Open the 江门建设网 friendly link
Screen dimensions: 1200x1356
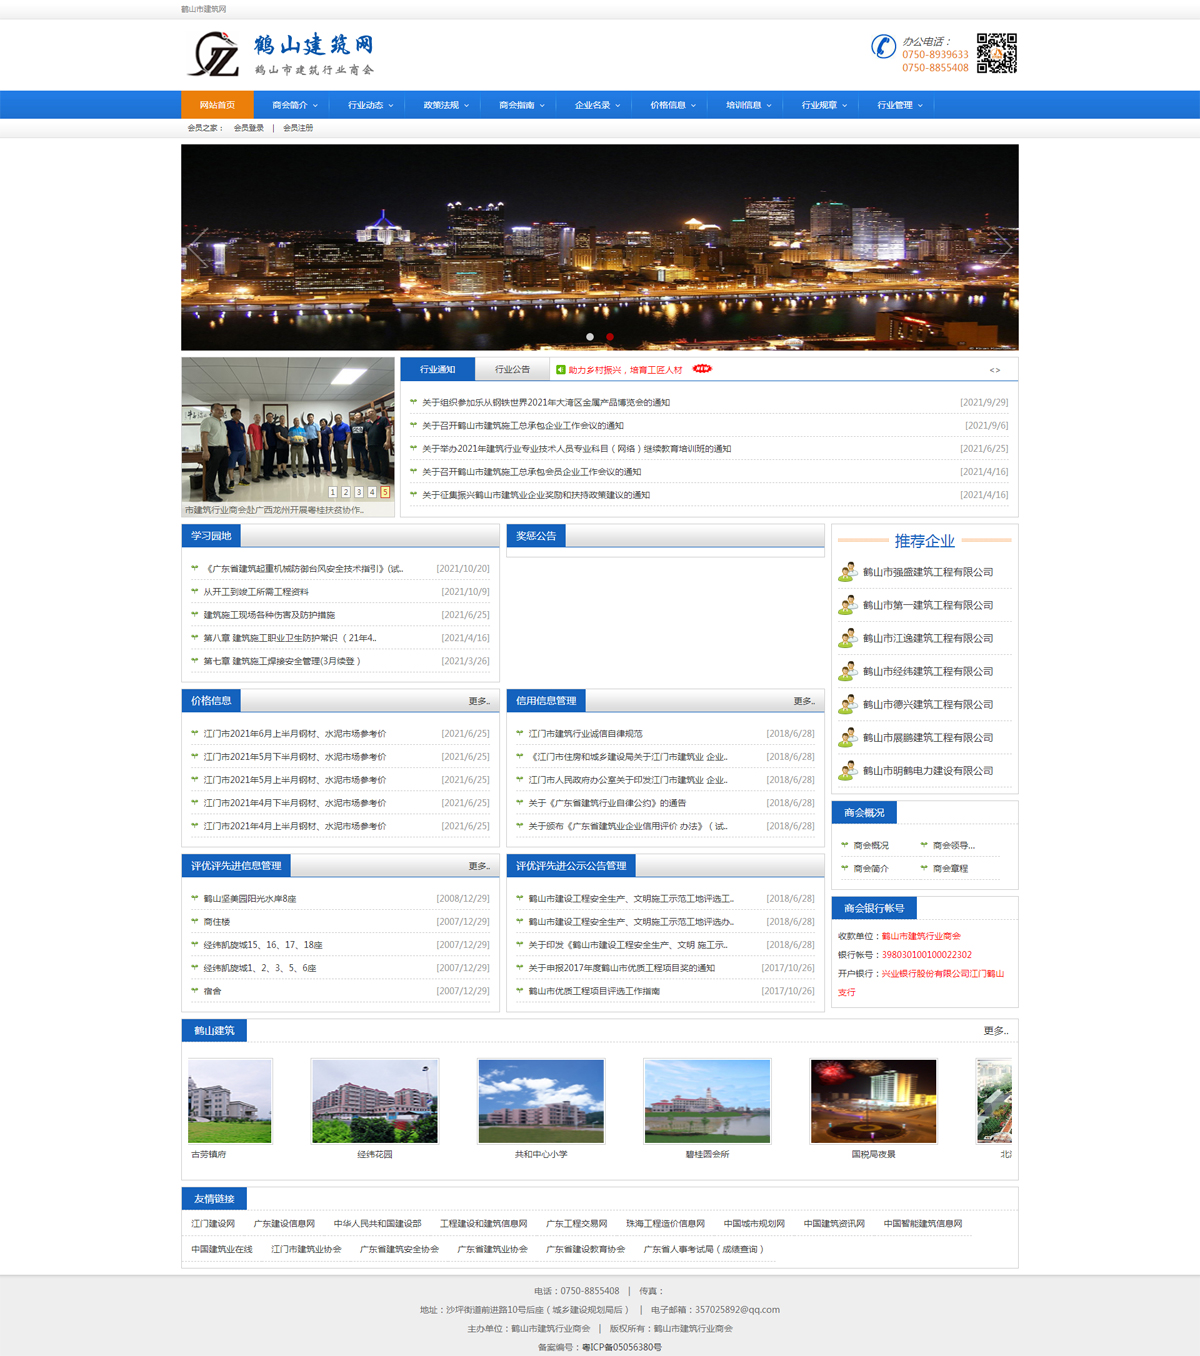click(x=213, y=1224)
